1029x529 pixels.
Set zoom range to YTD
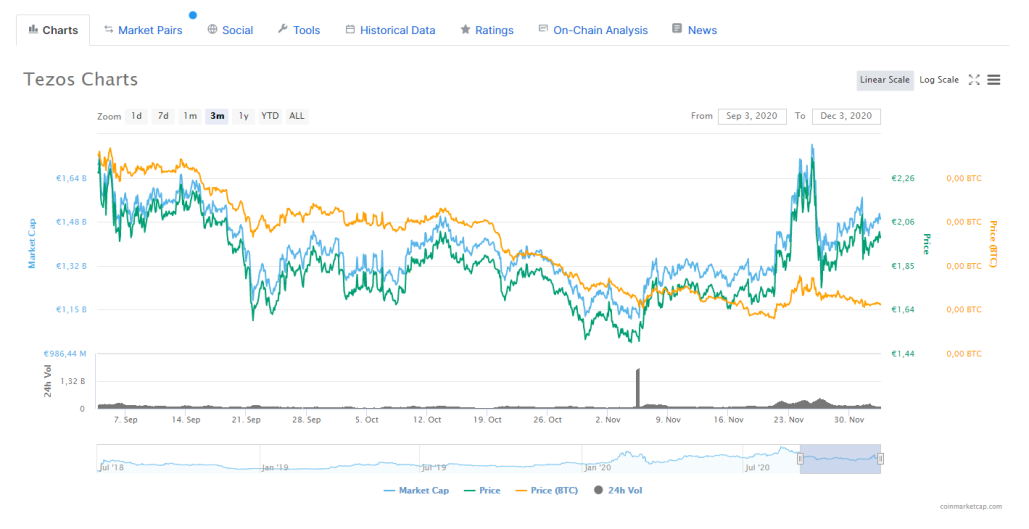[x=270, y=116]
